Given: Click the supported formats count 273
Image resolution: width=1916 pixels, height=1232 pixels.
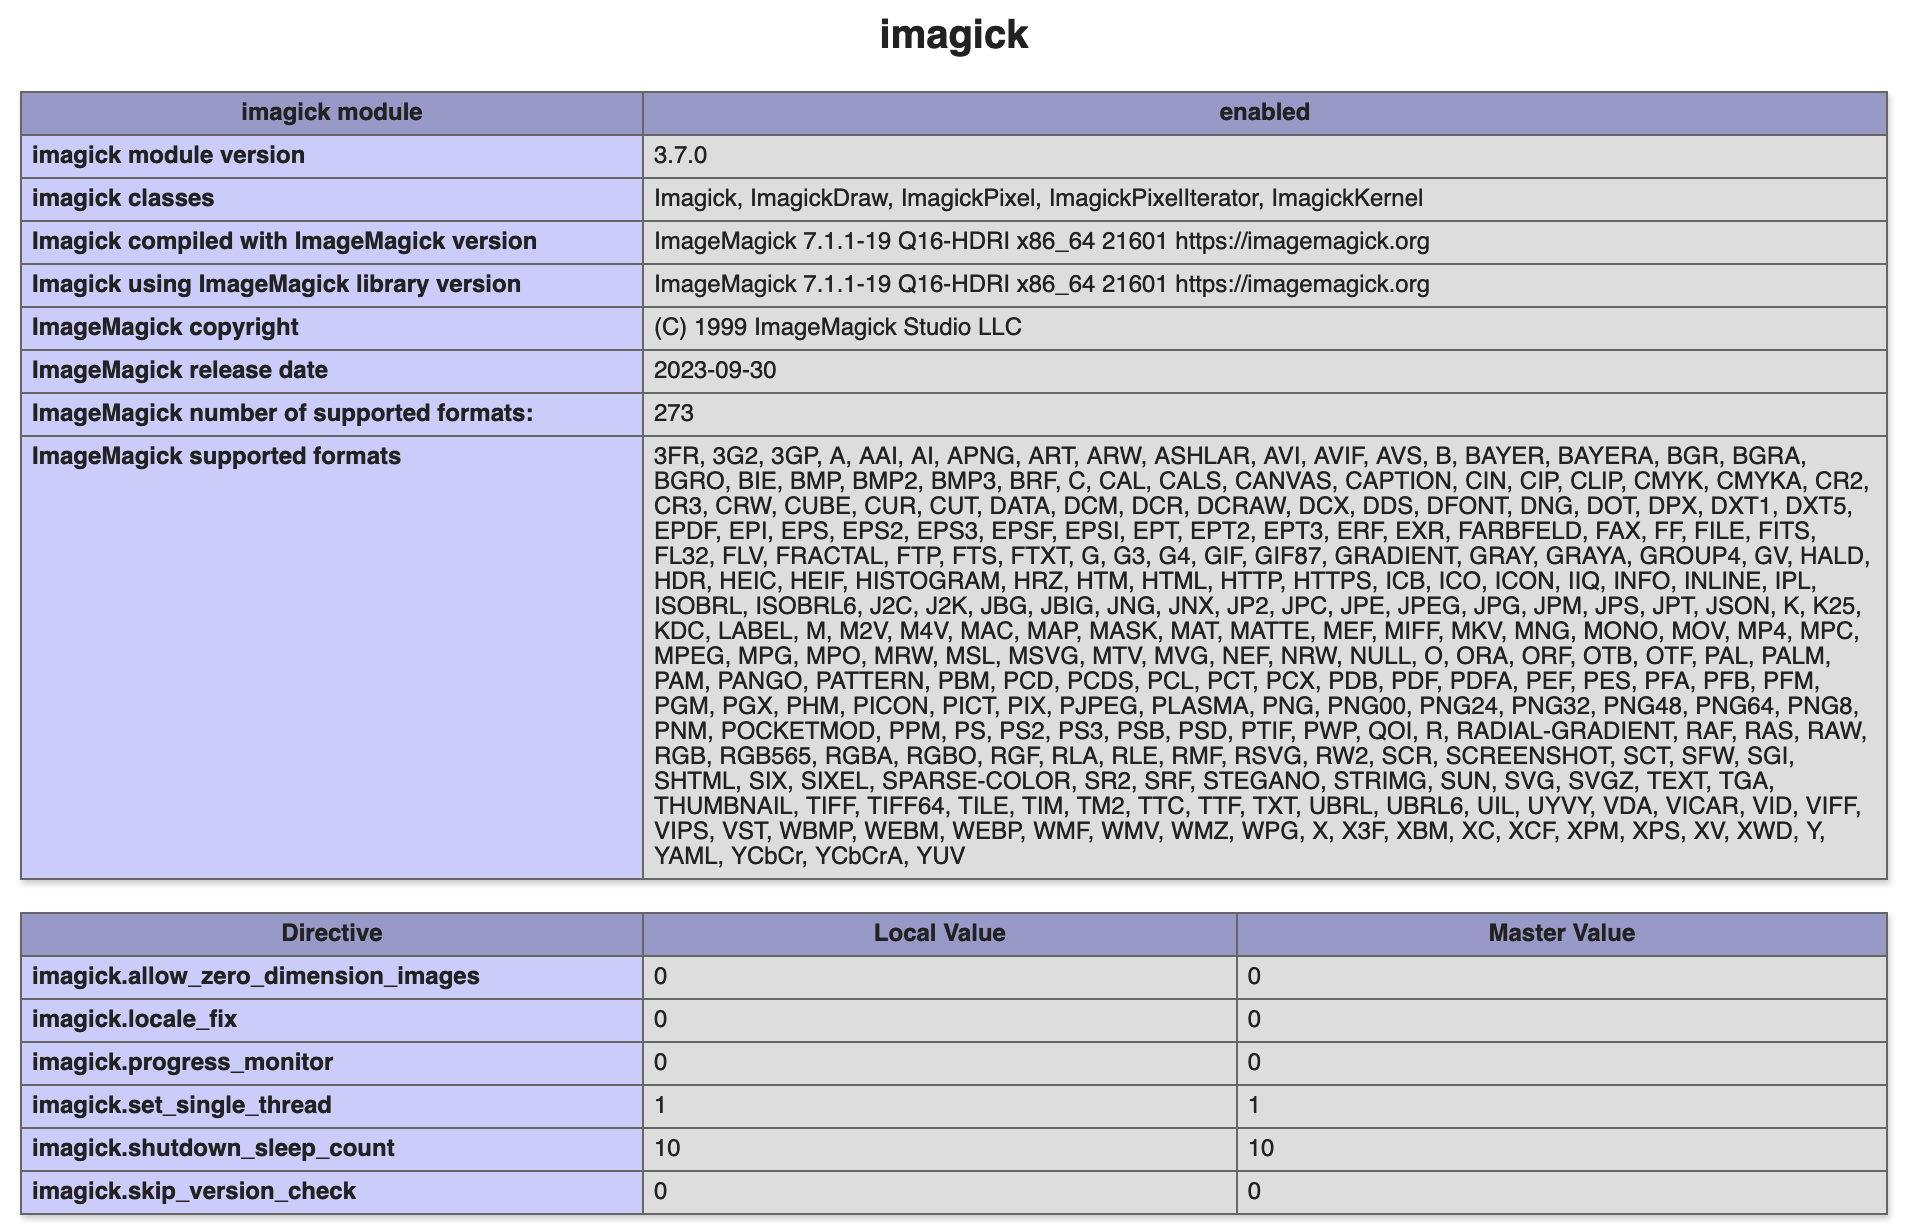Looking at the screenshot, I should pyautogui.click(x=674, y=413).
